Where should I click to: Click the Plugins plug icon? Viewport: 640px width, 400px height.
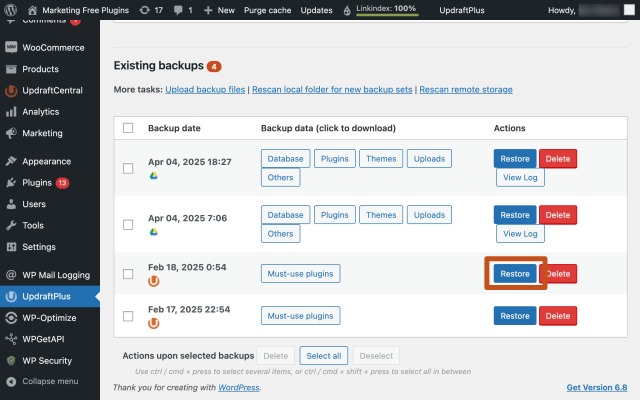11,182
